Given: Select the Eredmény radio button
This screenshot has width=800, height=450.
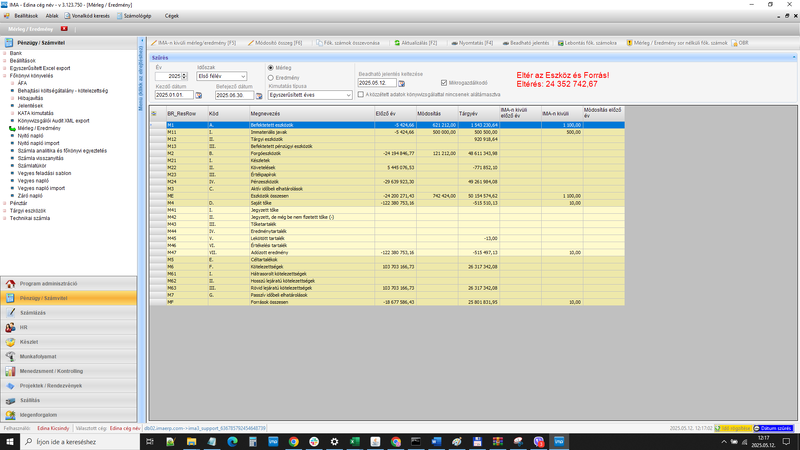Looking at the screenshot, I should tap(271, 78).
